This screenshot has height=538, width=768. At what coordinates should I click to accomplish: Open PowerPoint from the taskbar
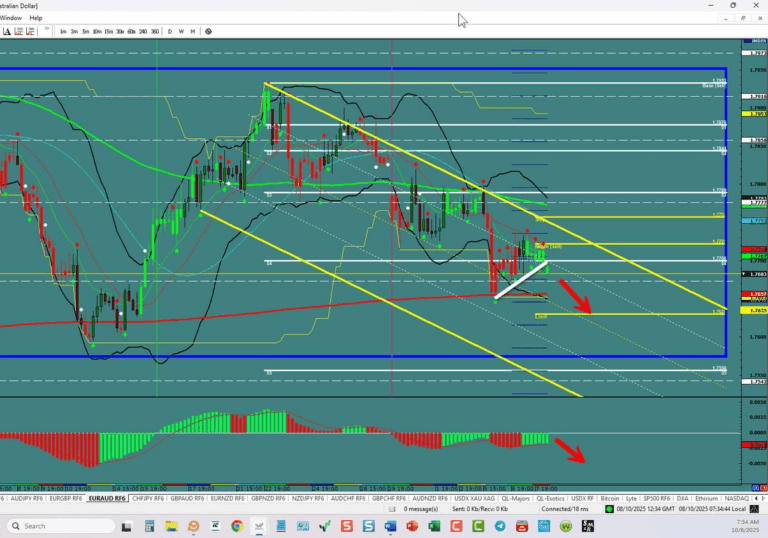tap(412, 526)
